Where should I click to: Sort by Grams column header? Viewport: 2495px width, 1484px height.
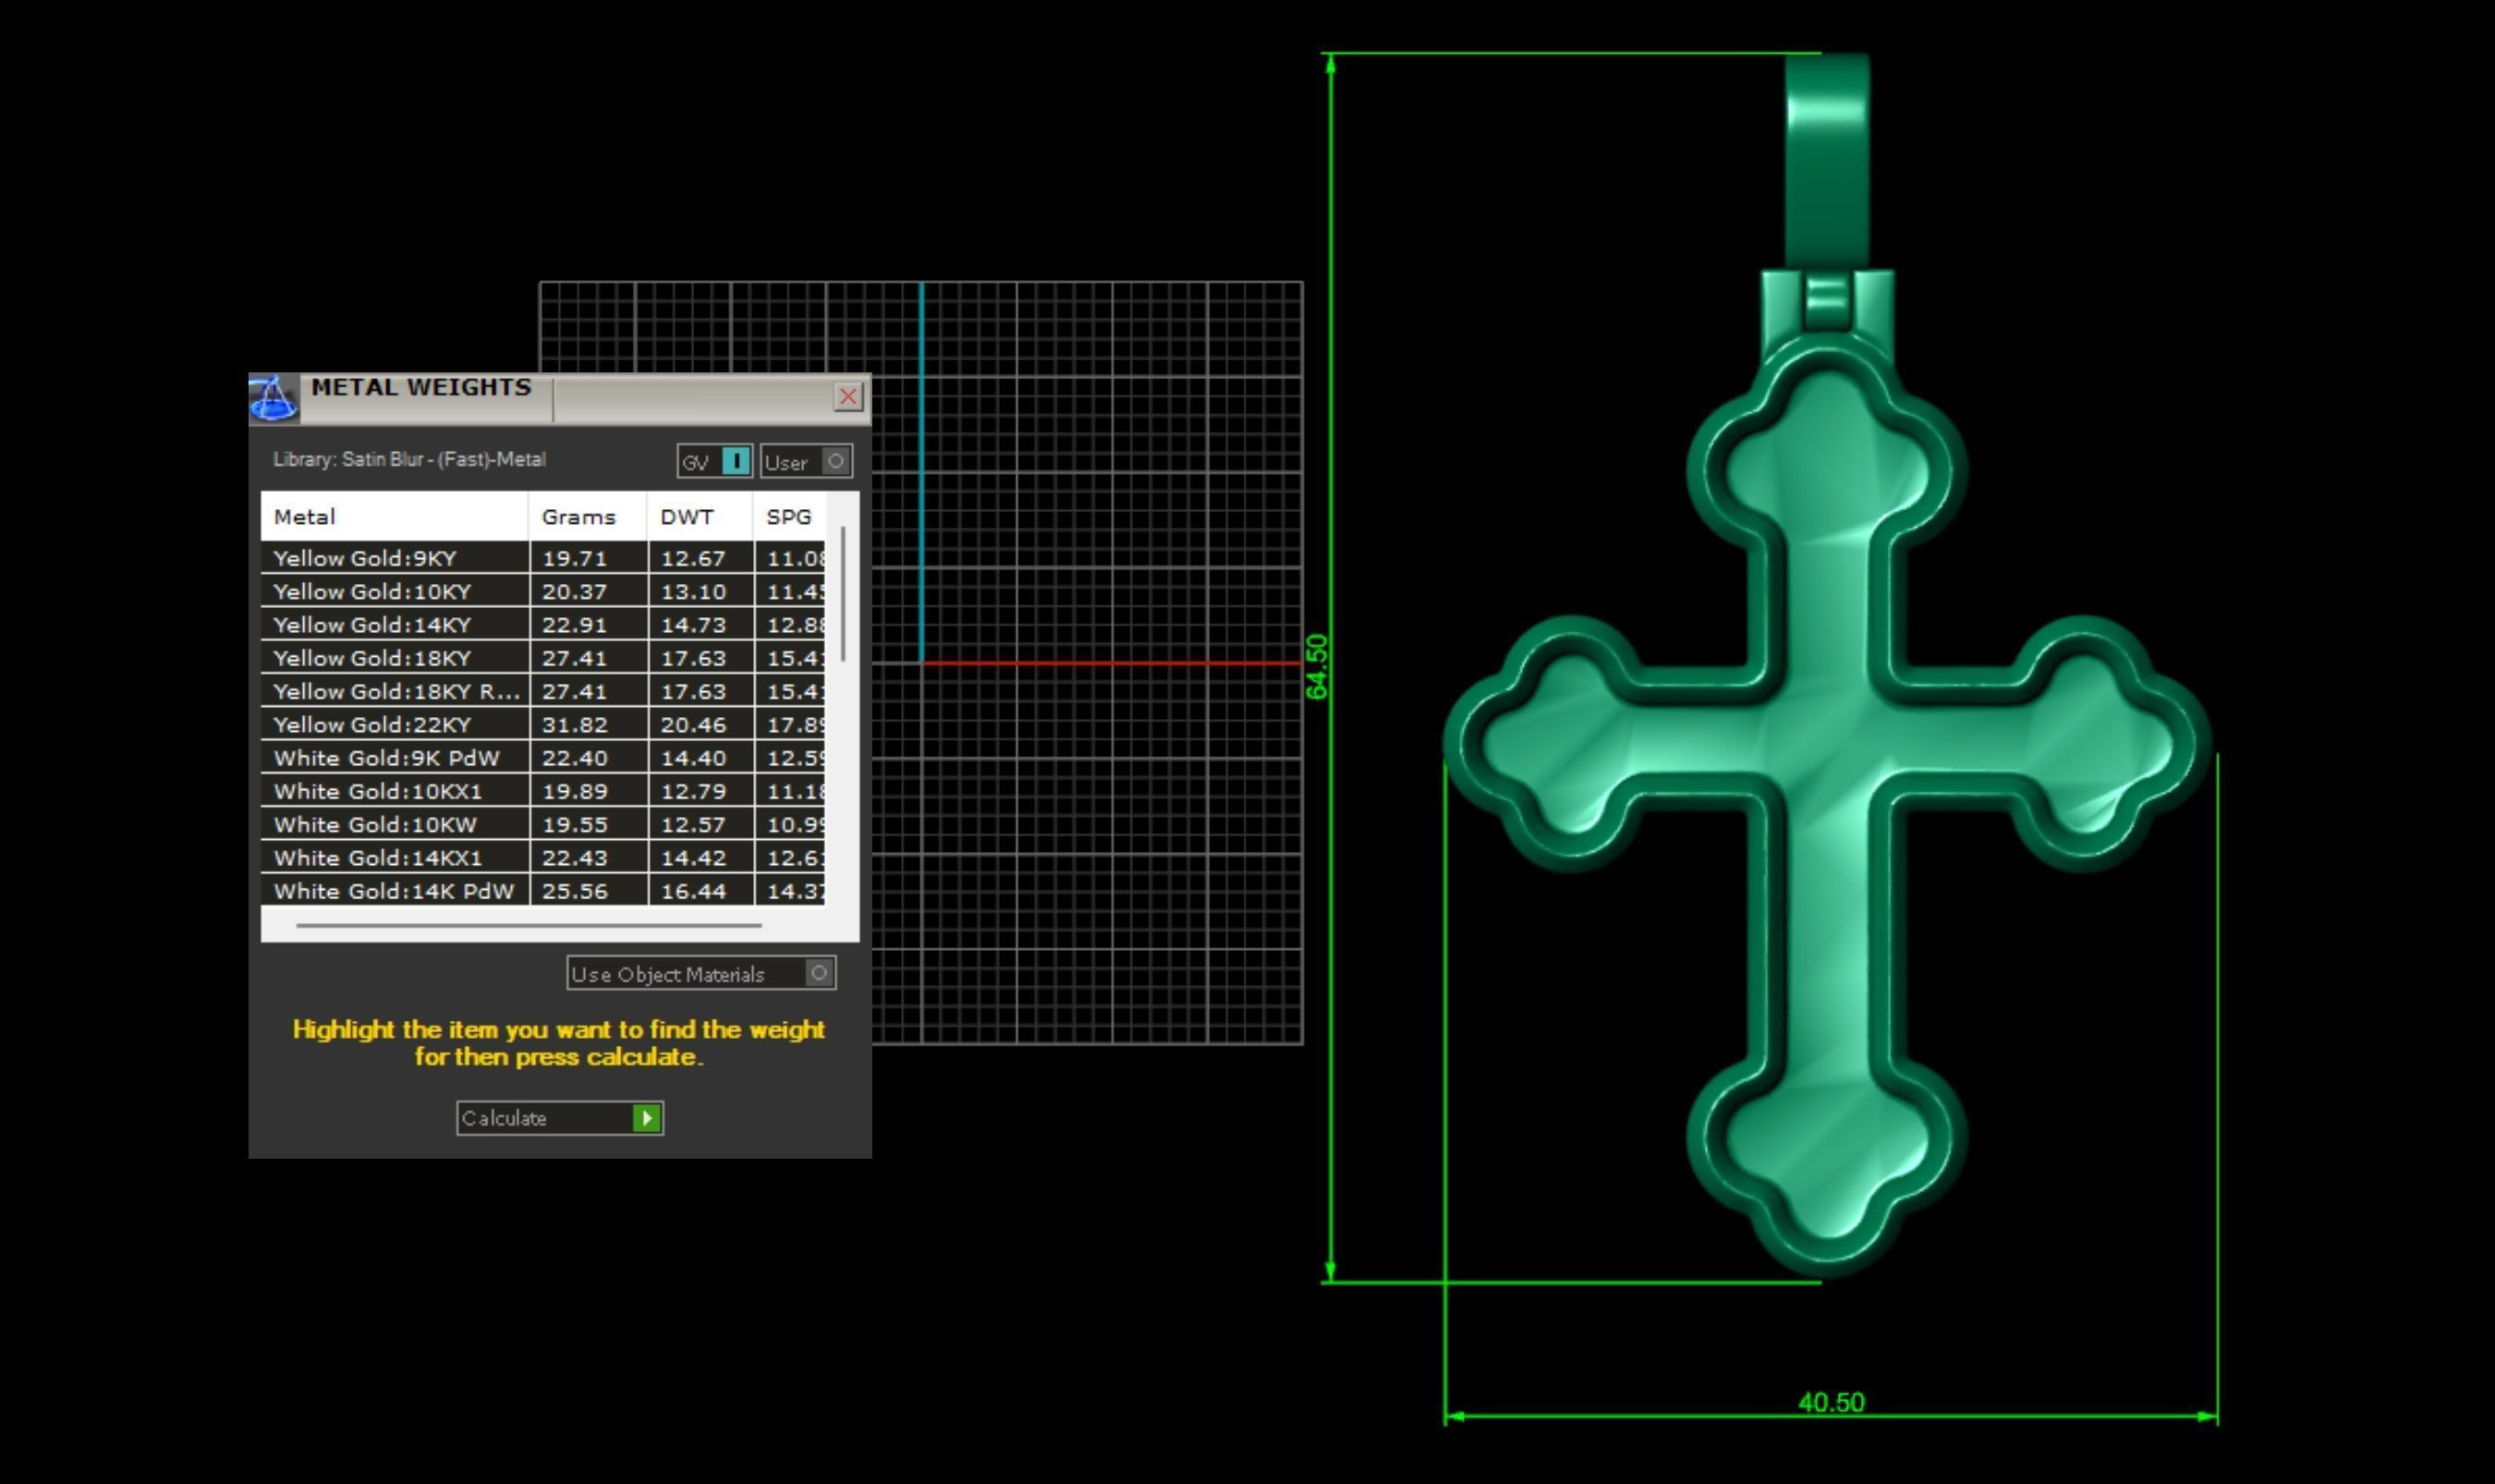(588, 517)
